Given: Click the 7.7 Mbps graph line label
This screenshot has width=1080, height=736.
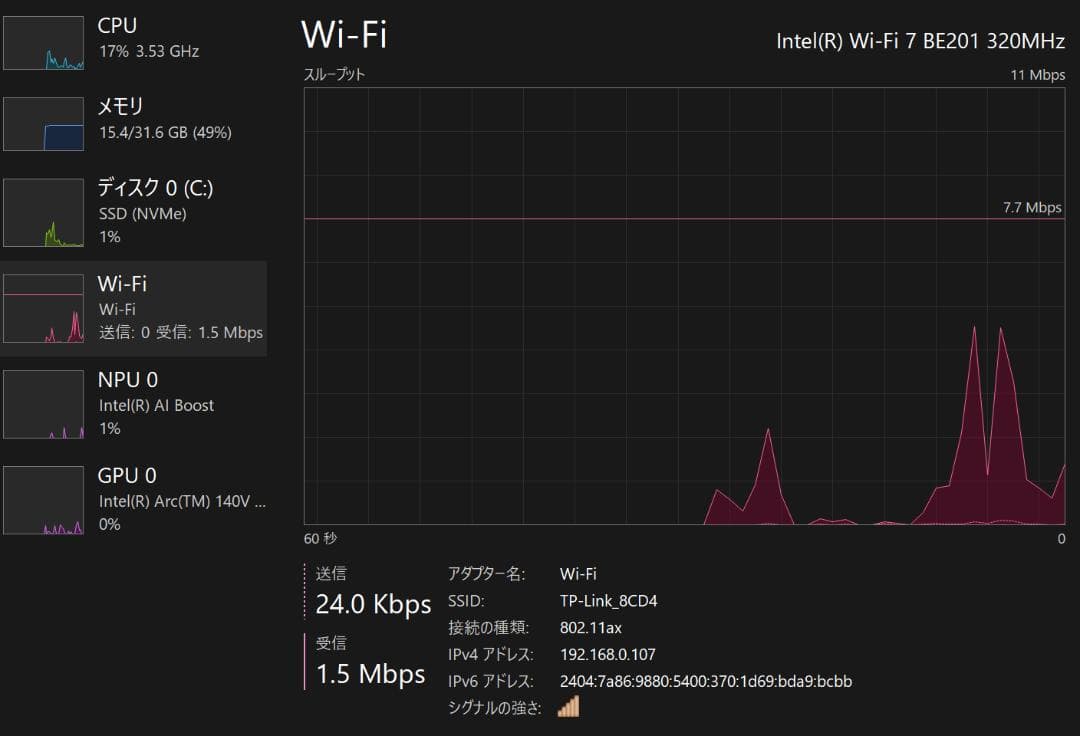Looking at the screenshot, I should pyautogui.click(x=1032, y=207).
